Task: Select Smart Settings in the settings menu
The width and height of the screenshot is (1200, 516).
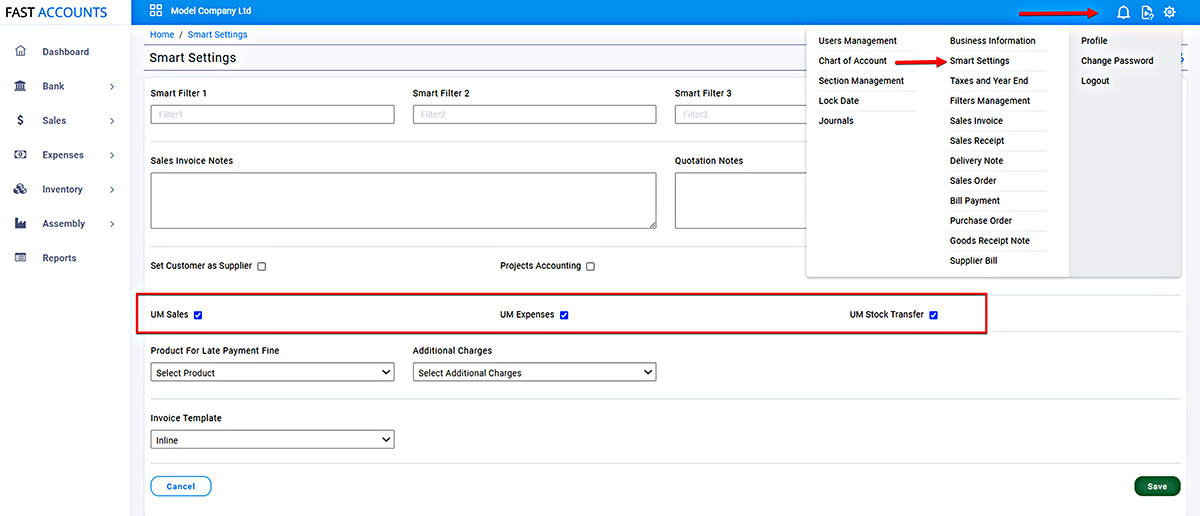Action: (x=980, y=61)
